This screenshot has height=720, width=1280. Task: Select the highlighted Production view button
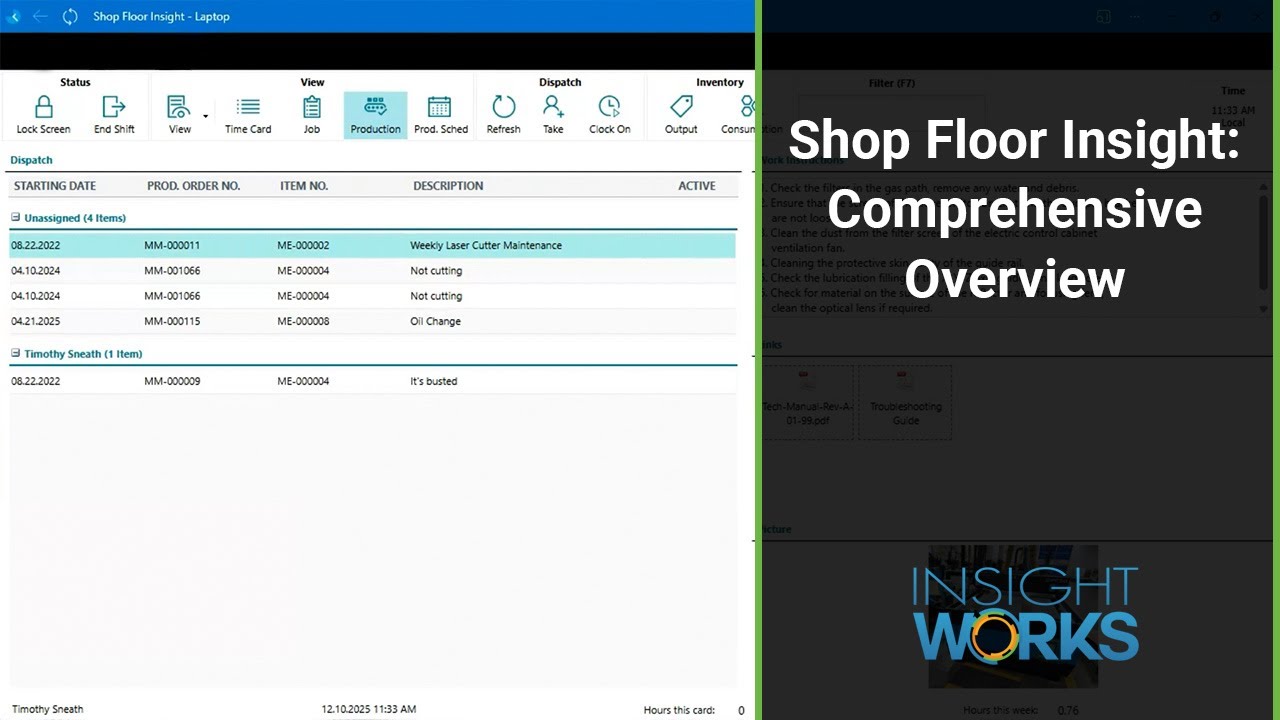tap(375, 115)
